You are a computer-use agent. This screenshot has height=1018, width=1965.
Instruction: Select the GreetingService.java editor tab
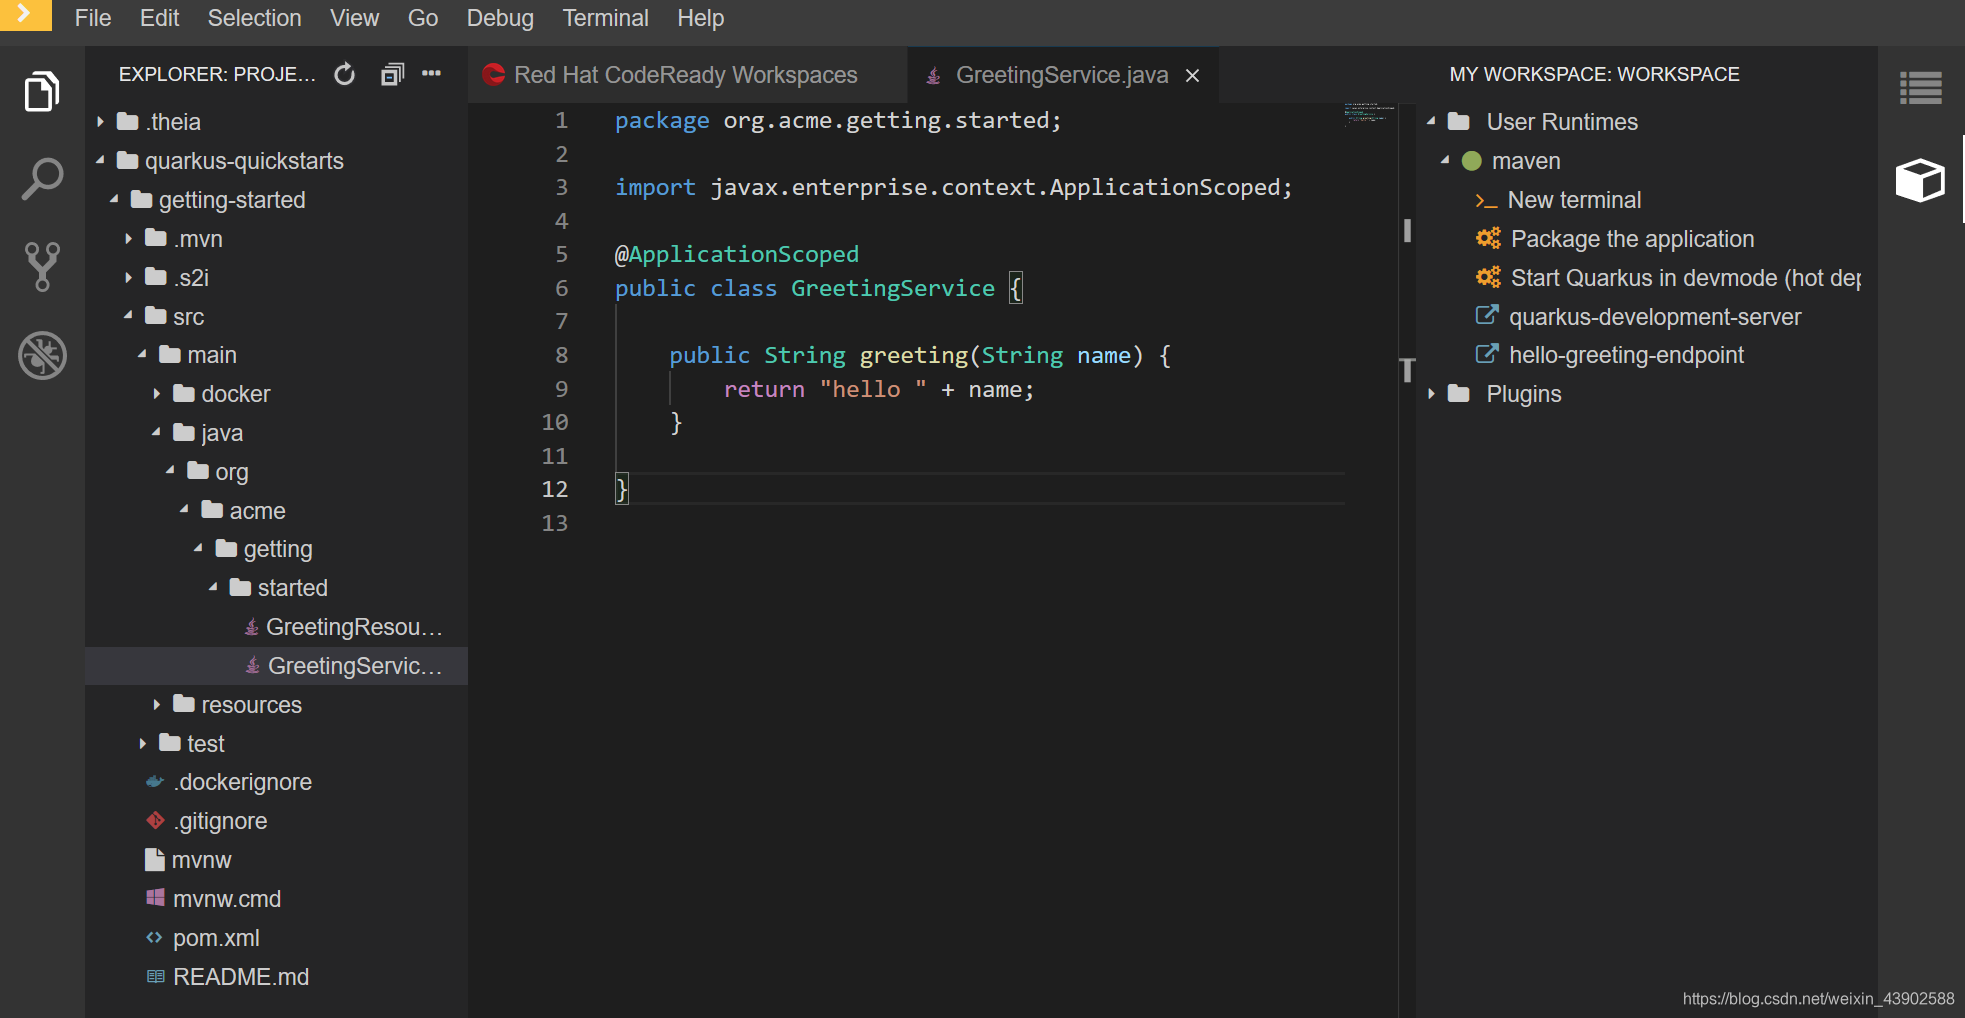click(x=1062, y=75)
